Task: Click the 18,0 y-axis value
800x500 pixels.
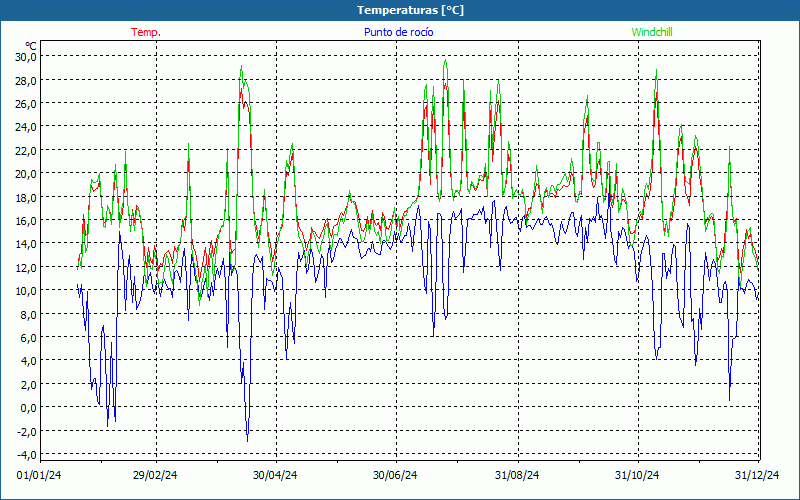Action: click(26, 197)
